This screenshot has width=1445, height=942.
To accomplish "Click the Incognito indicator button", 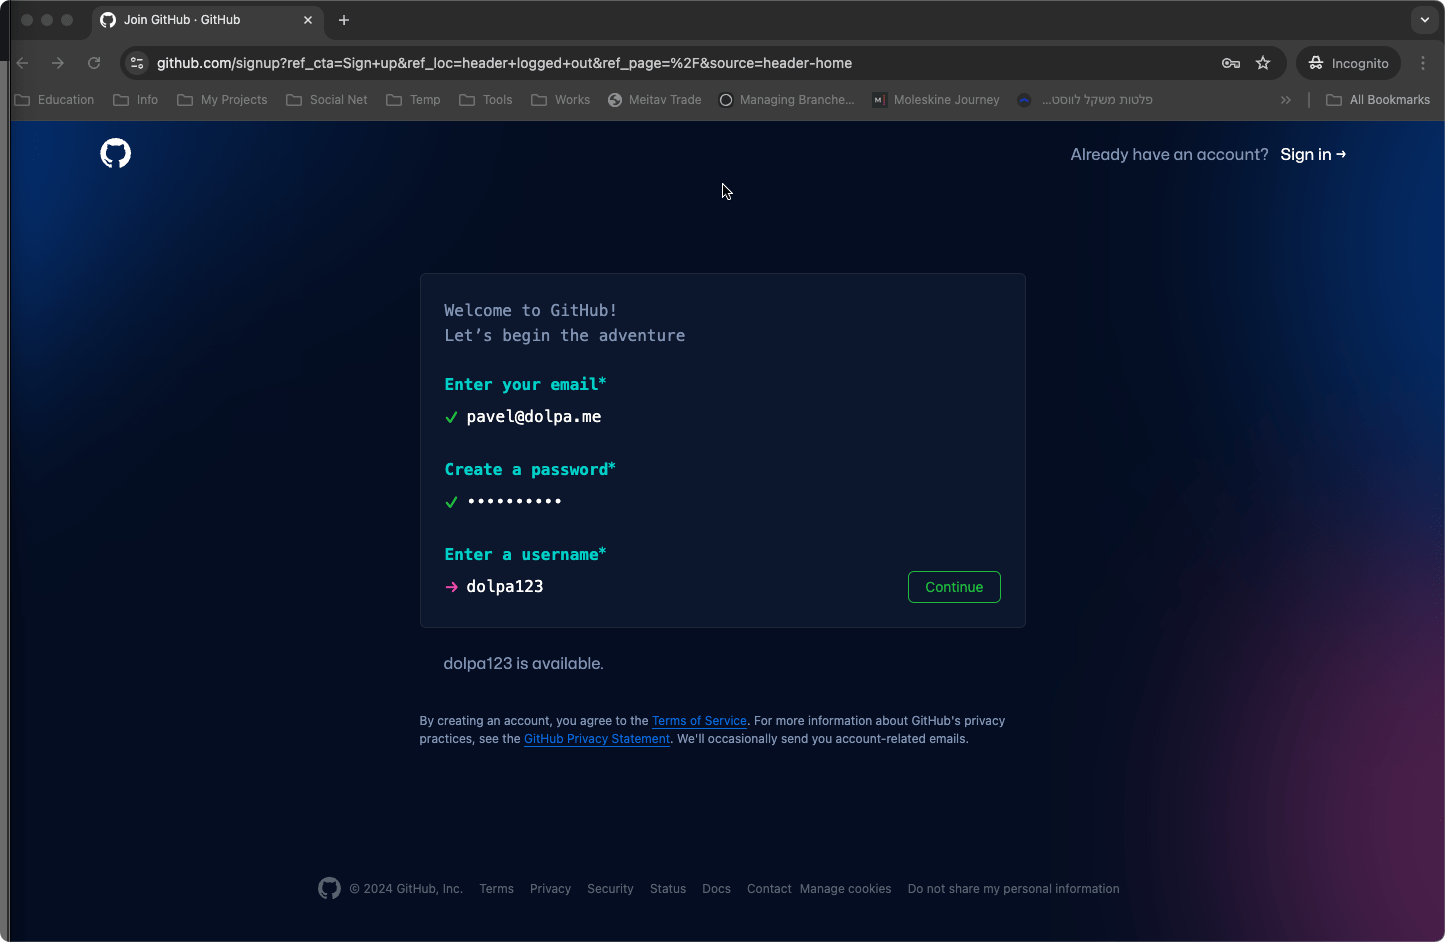I will tap(1348, 63).
